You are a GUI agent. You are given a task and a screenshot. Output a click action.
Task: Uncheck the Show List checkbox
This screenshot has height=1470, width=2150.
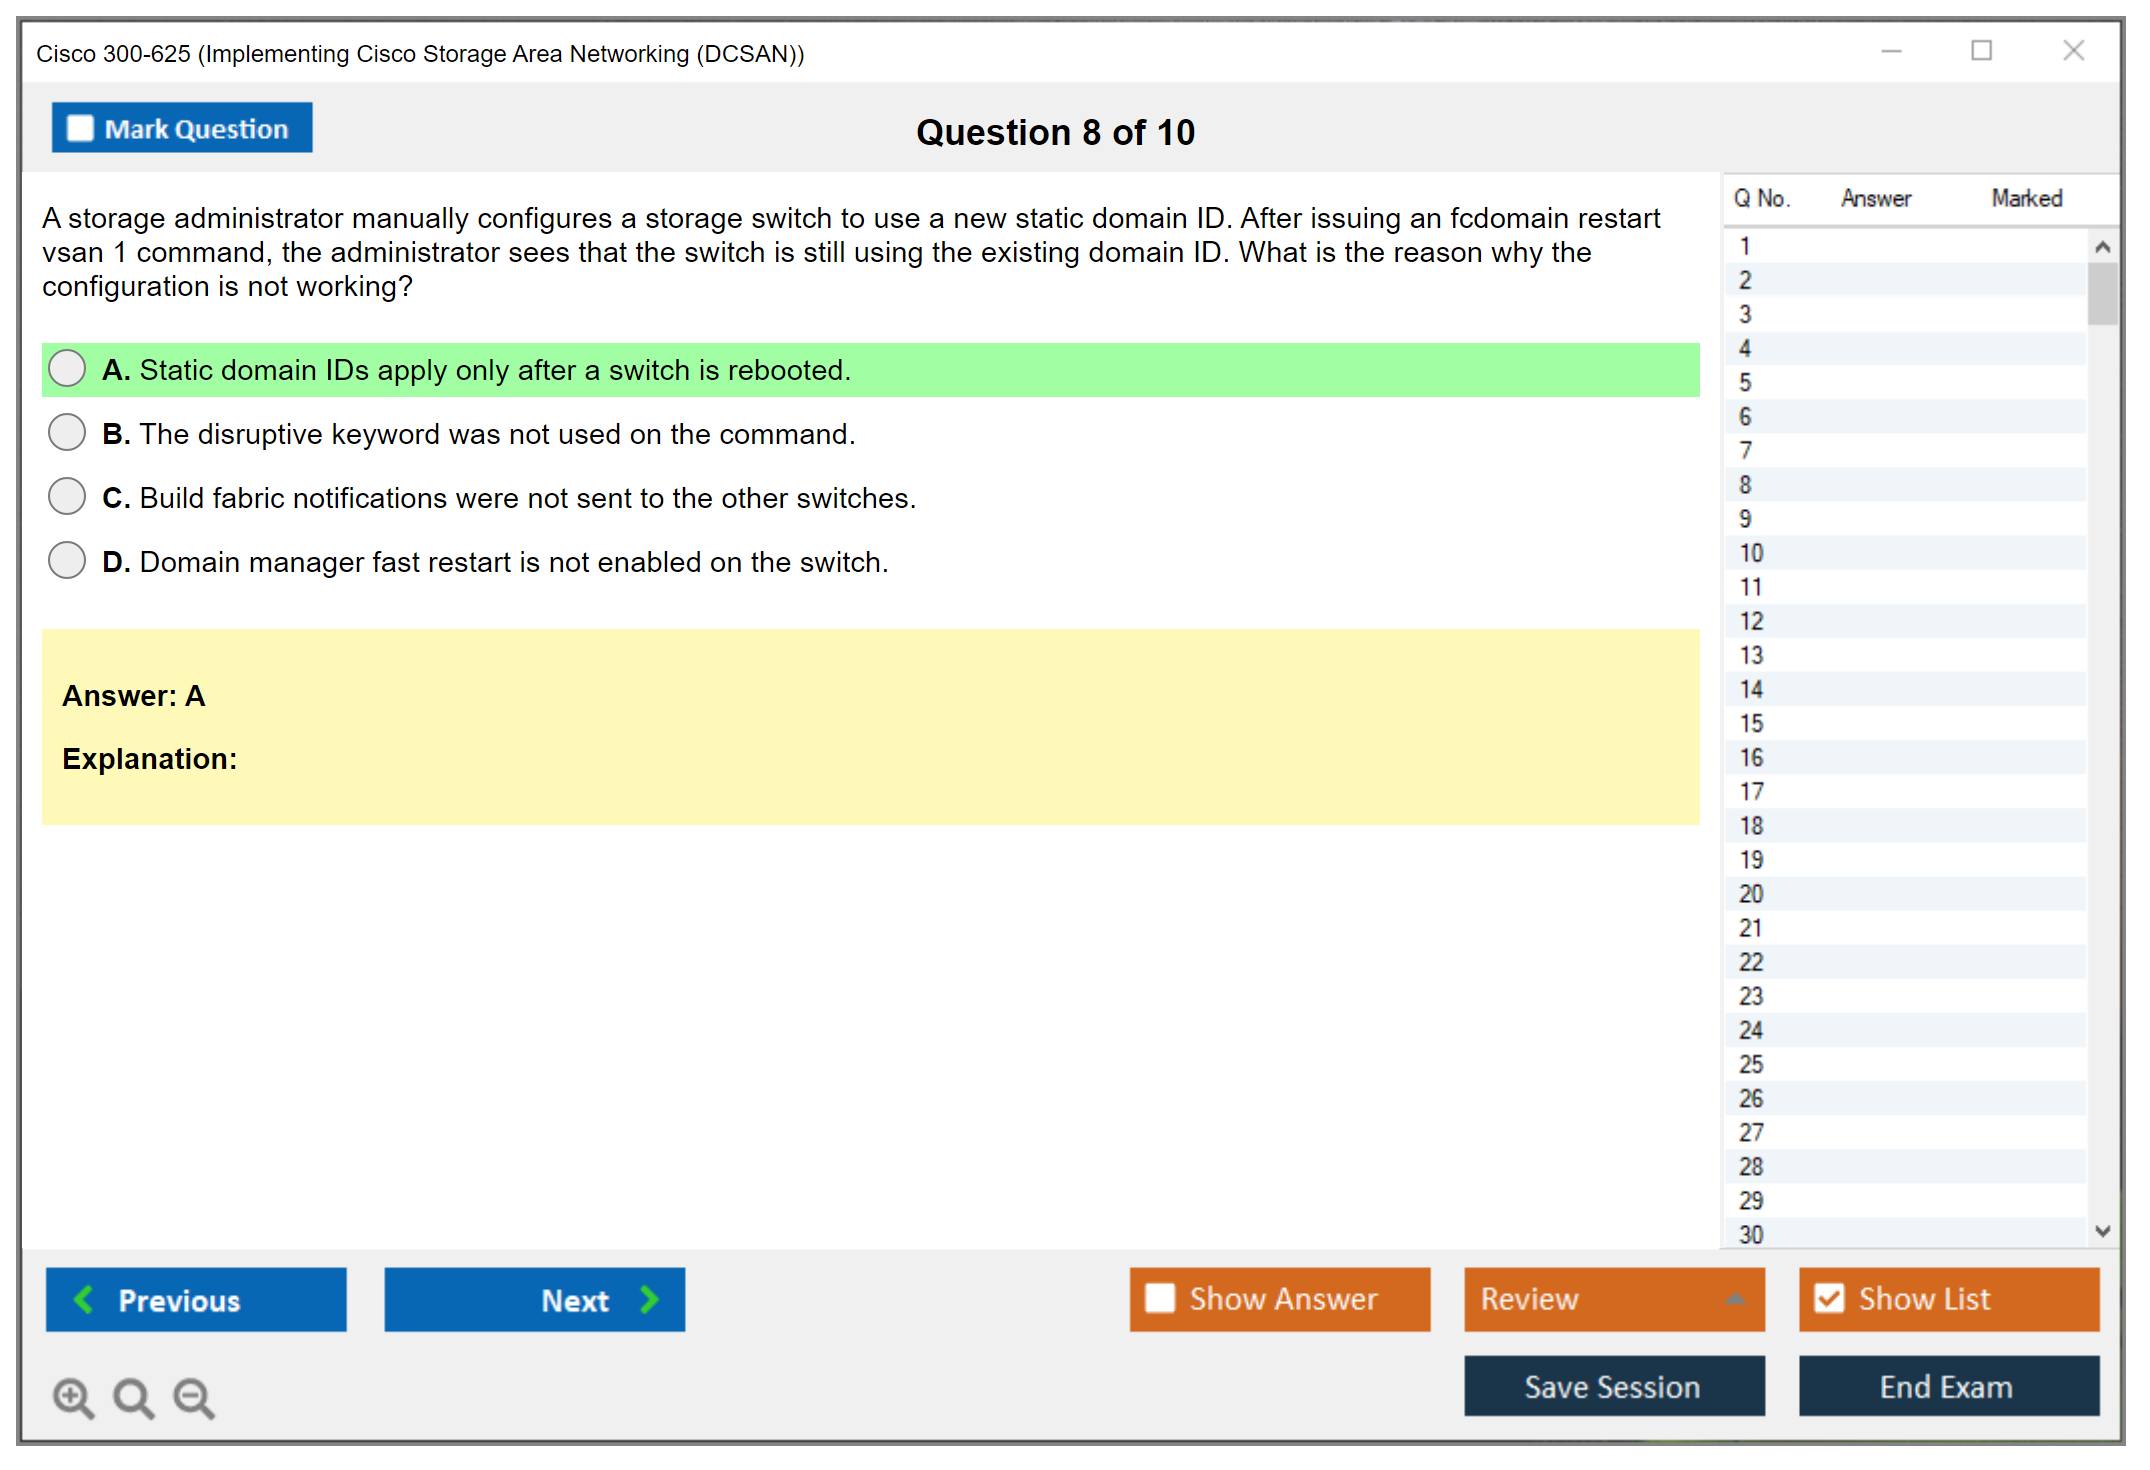pos(1829,1298)
